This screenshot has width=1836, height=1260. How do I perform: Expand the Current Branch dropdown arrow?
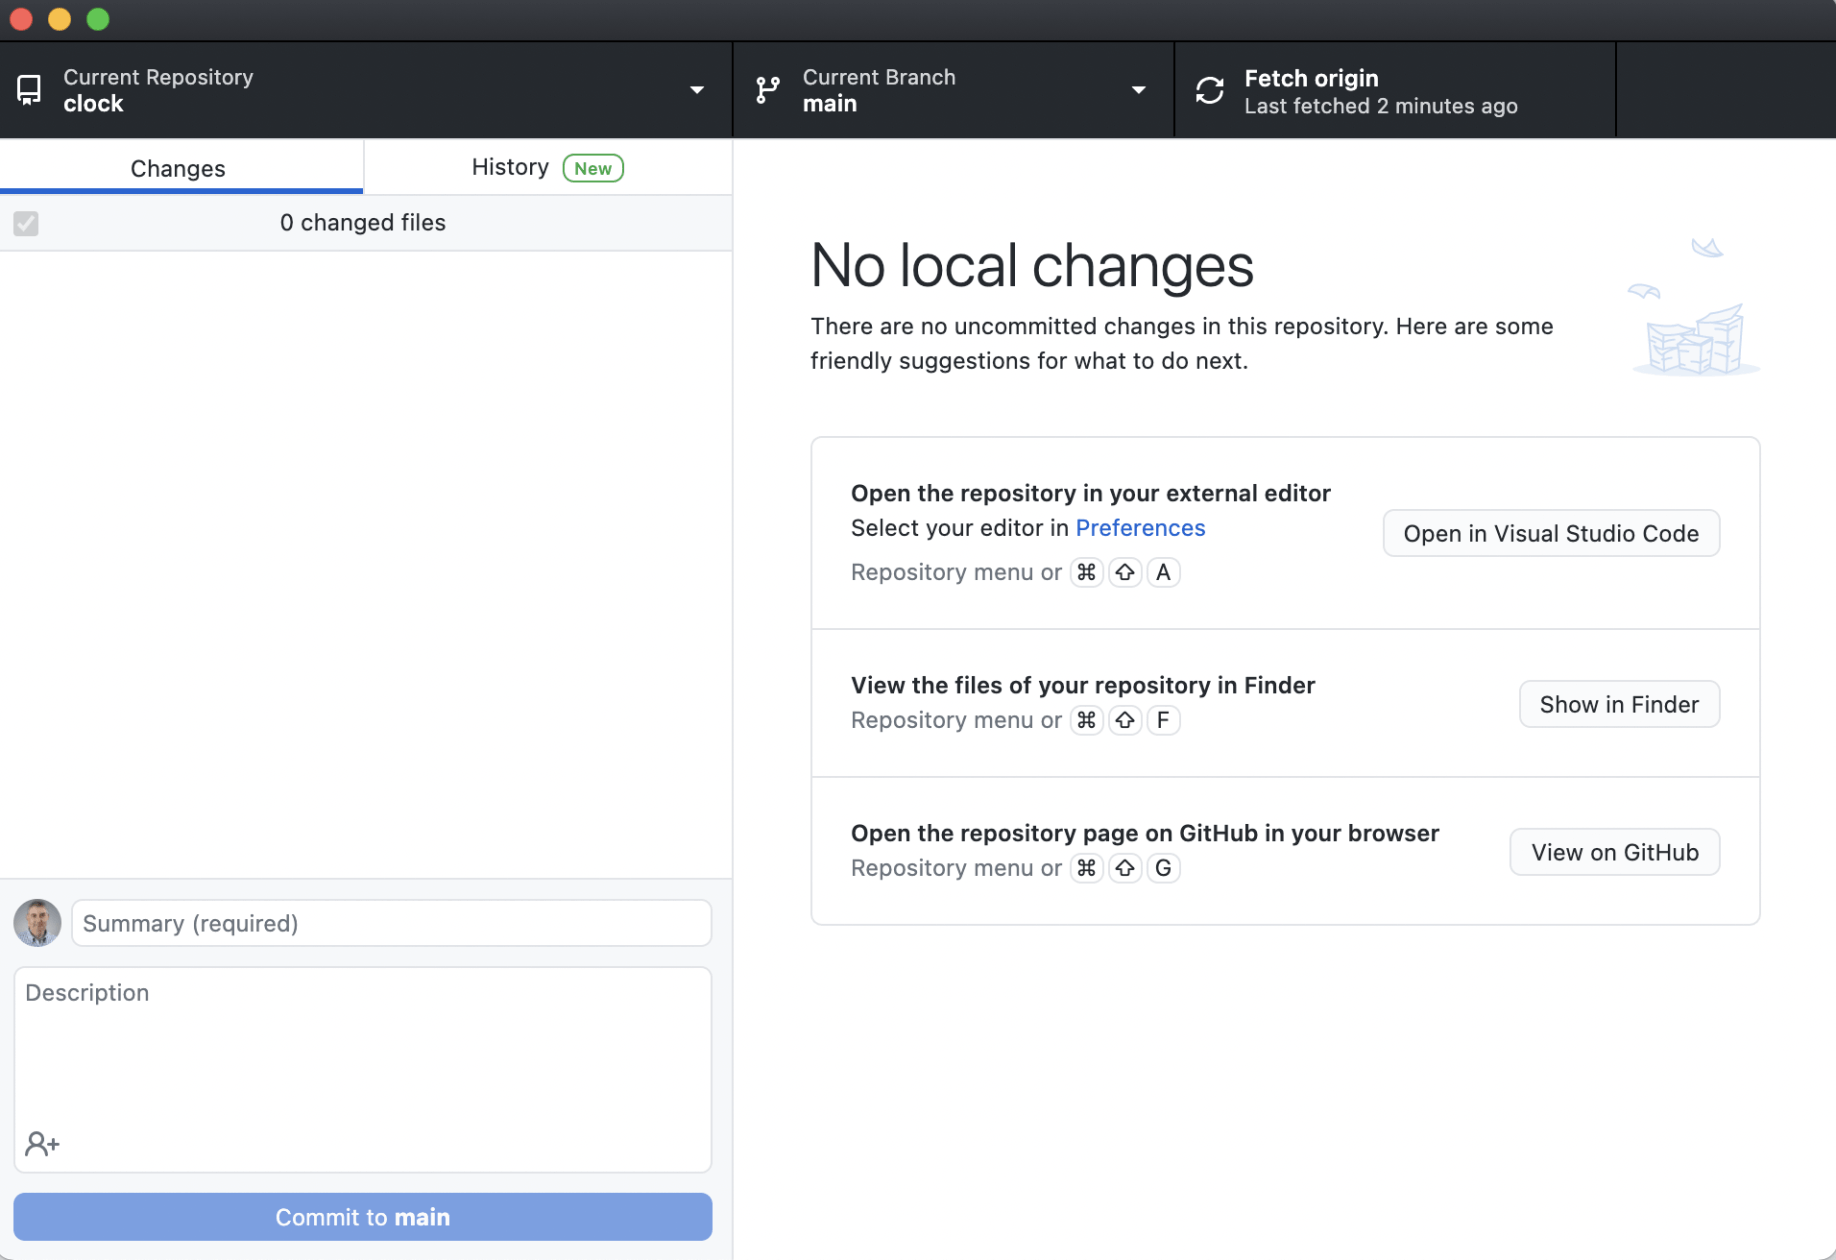[x=1138, y=90]
